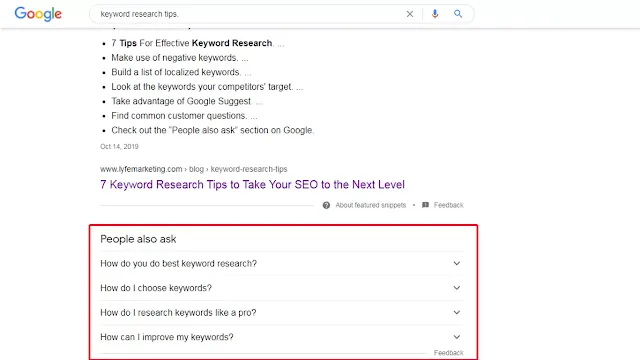Expand How do you do best keyword research
The image size is (640, 360).
457,263
